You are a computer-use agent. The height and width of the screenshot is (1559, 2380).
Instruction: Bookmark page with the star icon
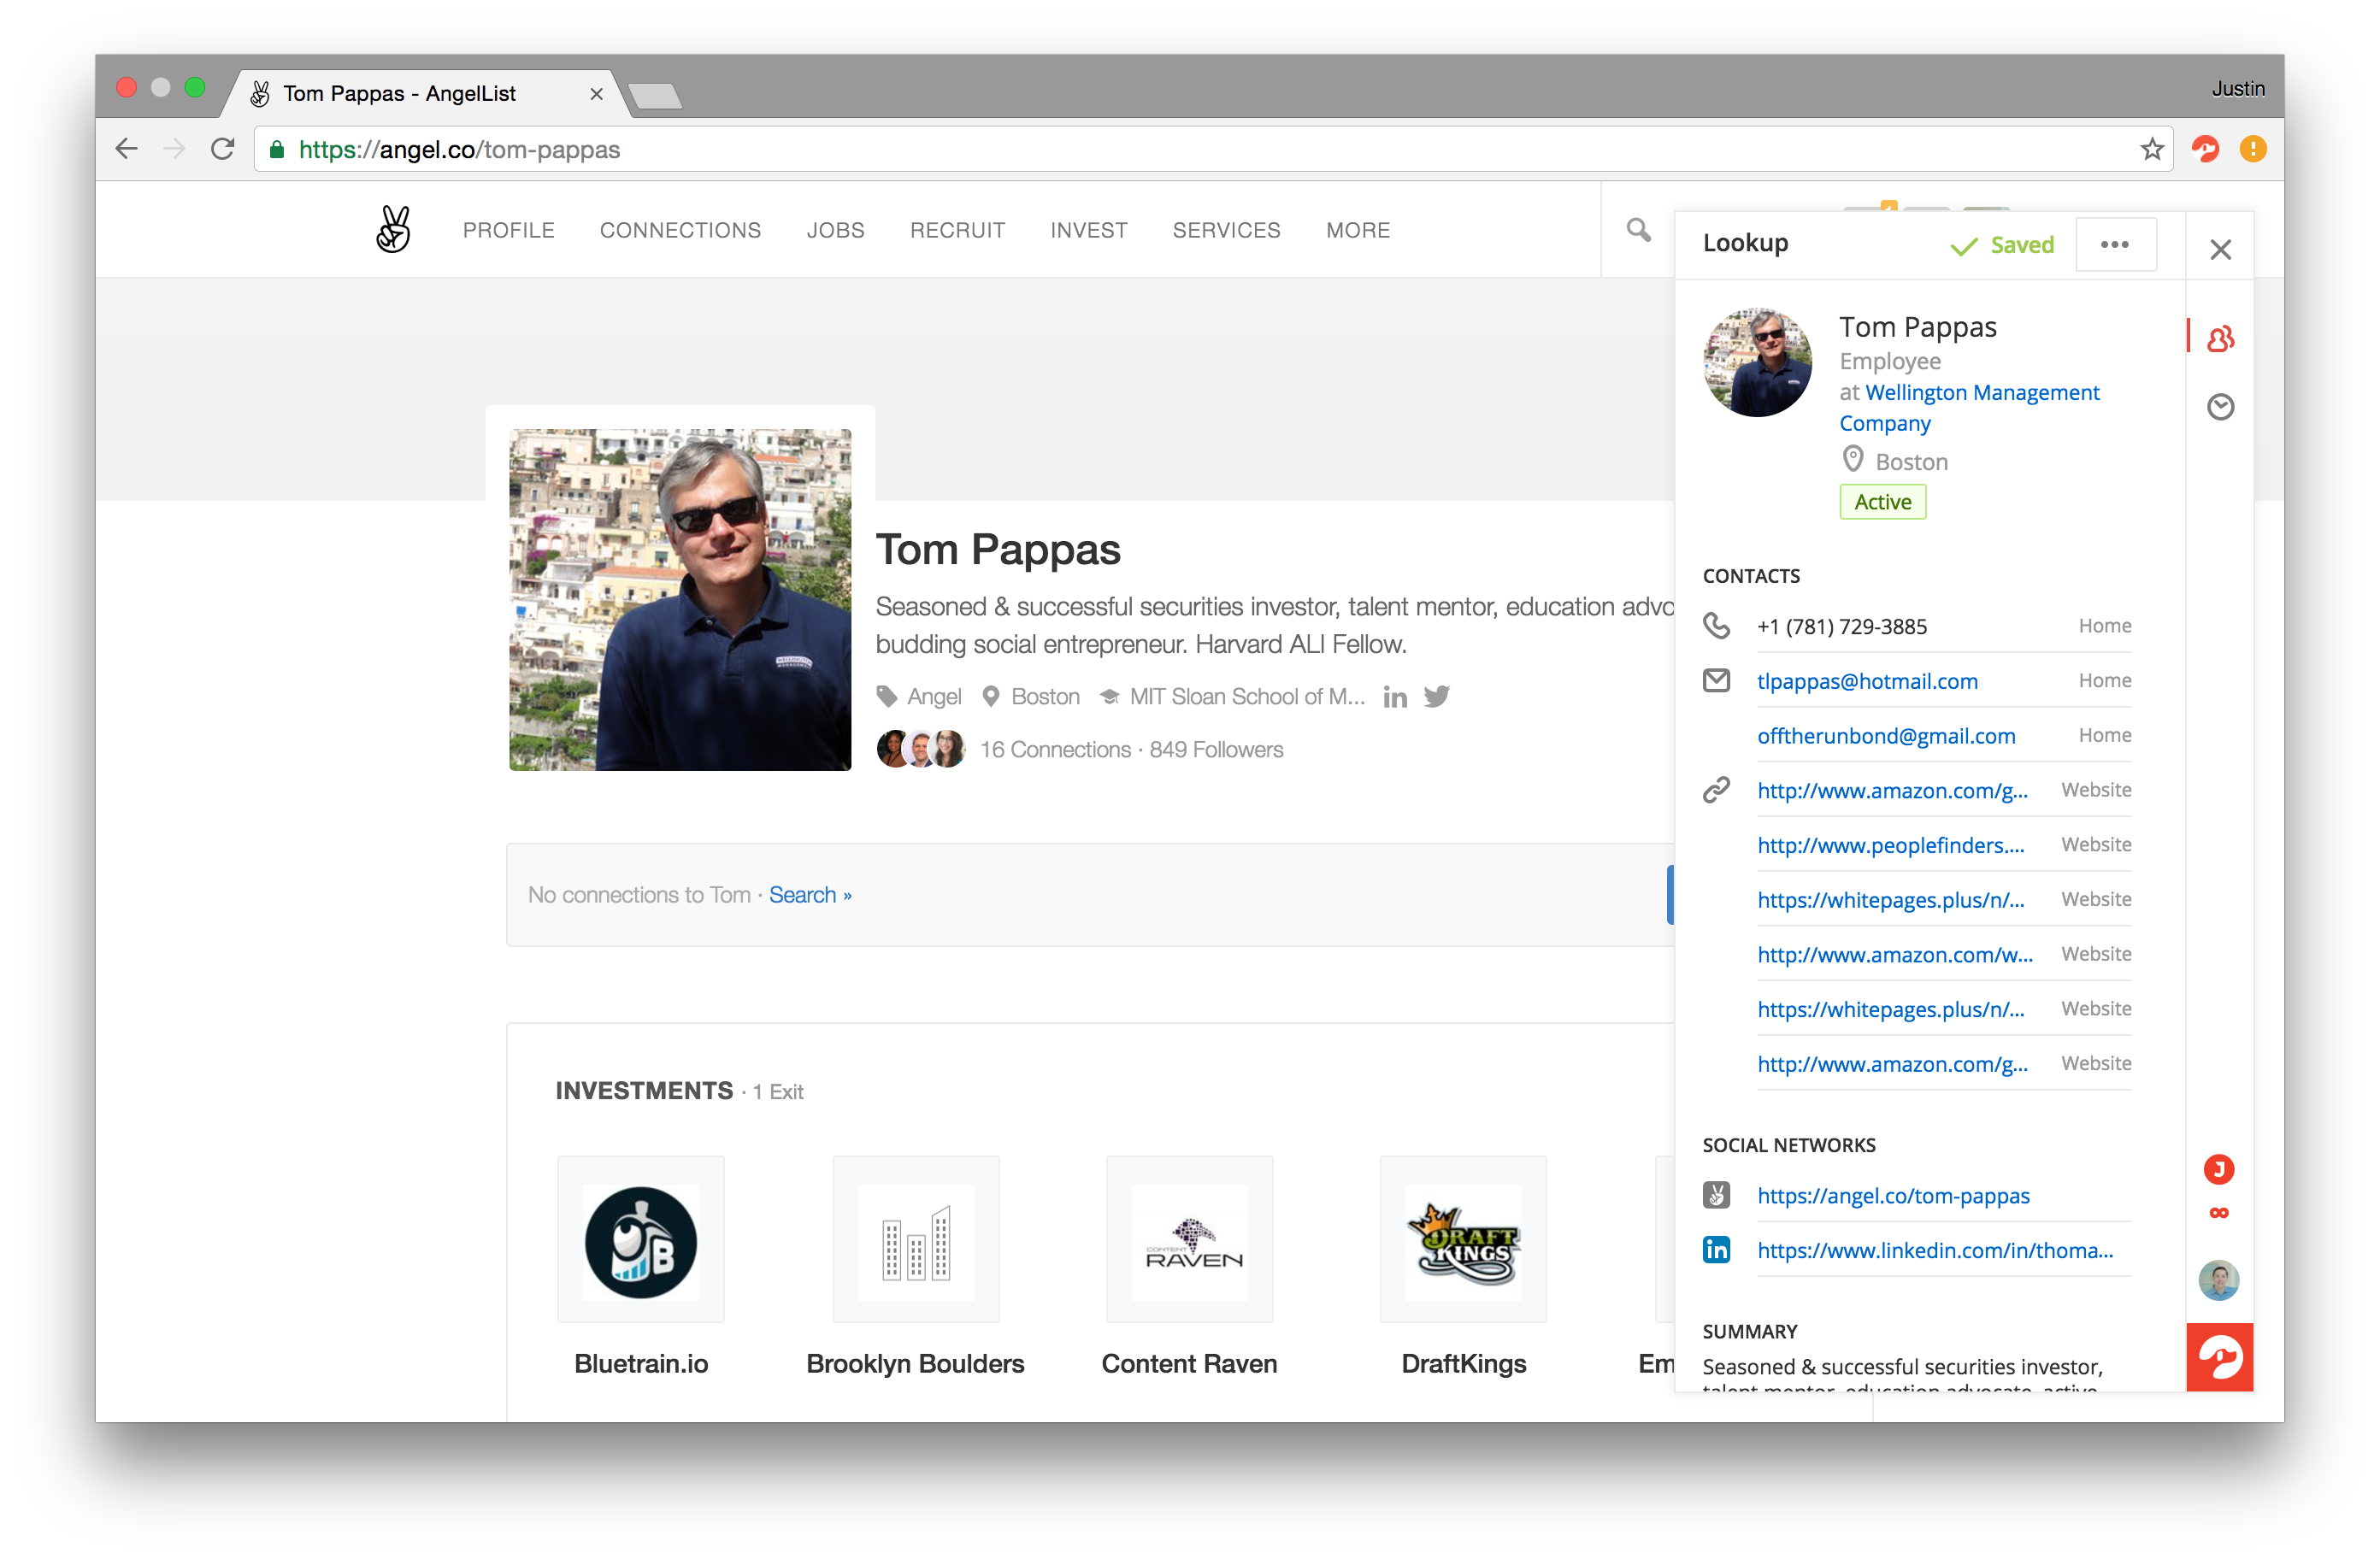tap(2152, 150)
